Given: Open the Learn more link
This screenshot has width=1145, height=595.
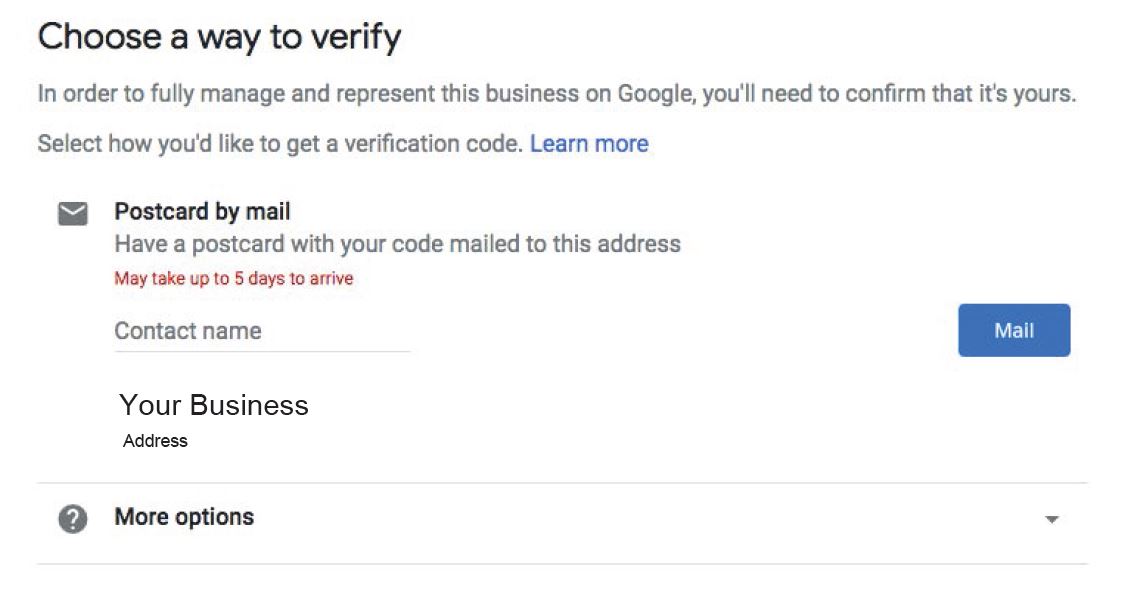Looking at the screenshot, I should click(589, 143).
